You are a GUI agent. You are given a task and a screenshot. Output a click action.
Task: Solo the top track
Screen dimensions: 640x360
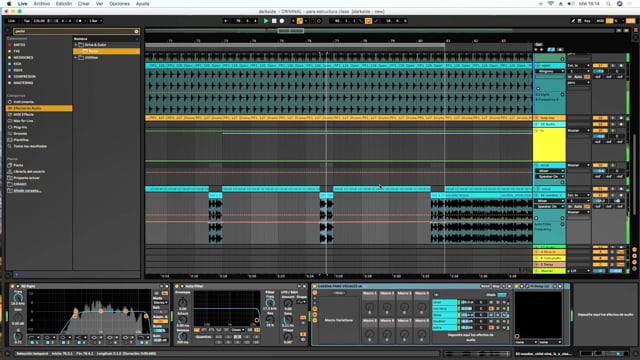coord(613,65)
